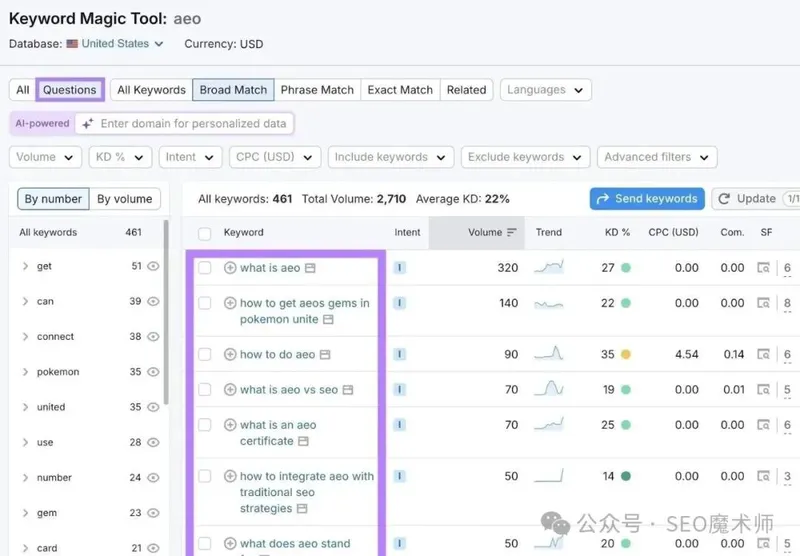800x556 pixels.
Task: Click the SERP icon next to 'how to do aeo'
Action: [325, 355]
